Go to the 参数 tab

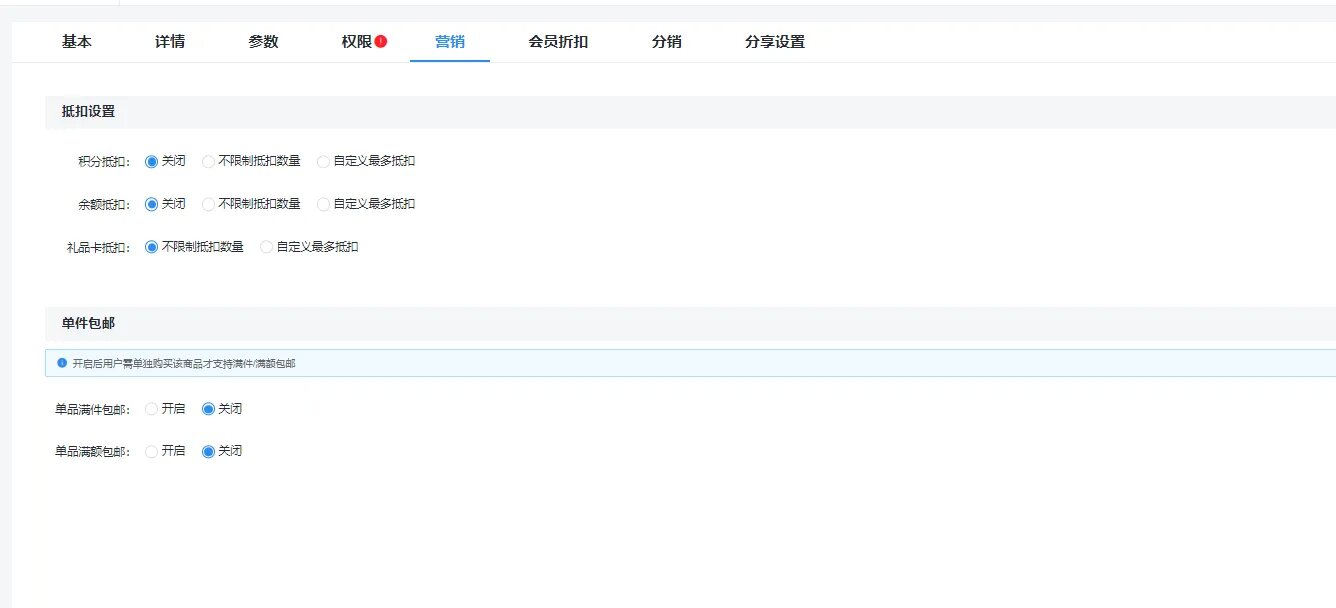tap(263, 42)
